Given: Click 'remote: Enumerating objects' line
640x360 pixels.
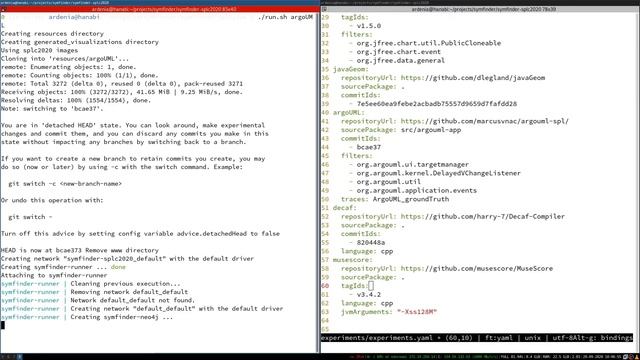Looking at the screenshot, I should pyautogui.click(x=69, y=67).
